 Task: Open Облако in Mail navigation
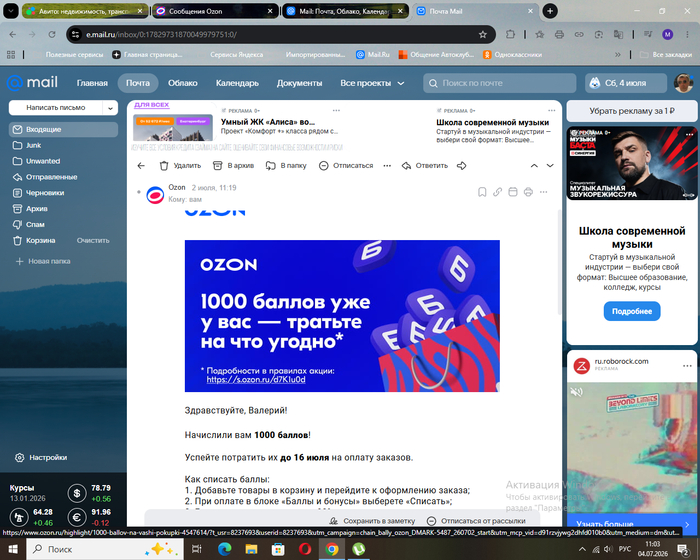(x=183, y=83)
